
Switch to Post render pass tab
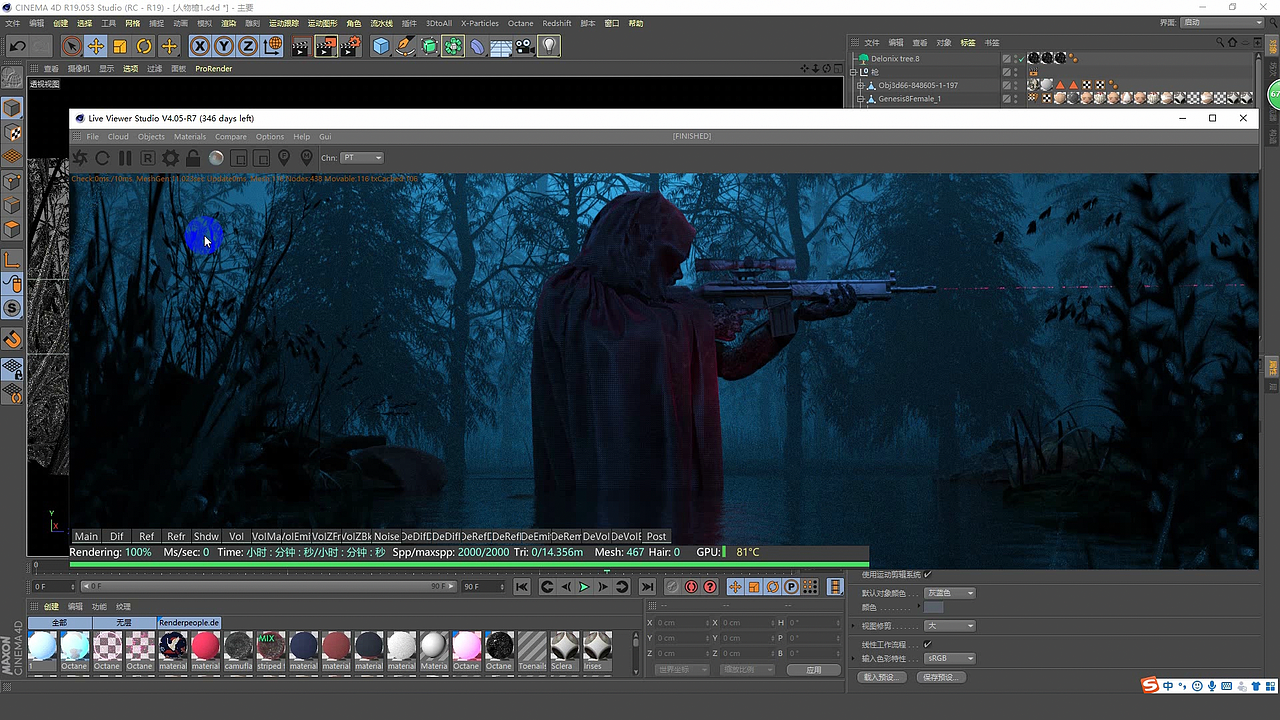656,537
